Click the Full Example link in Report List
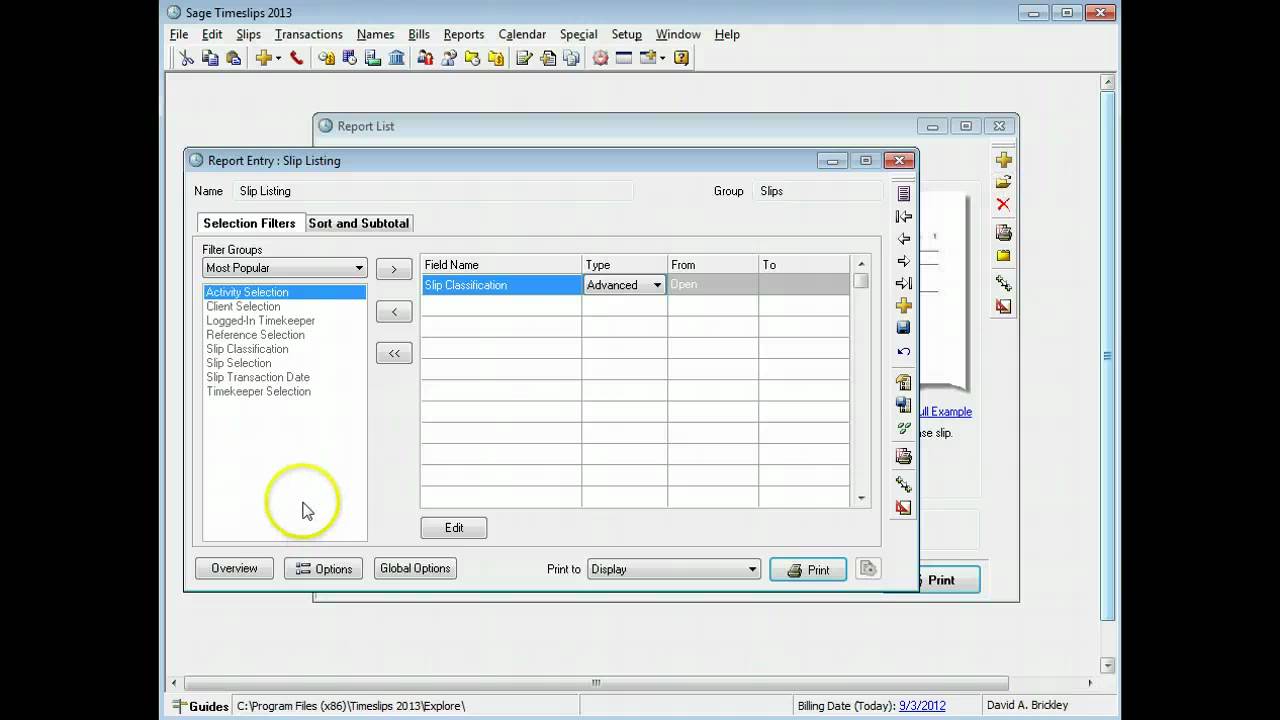This screenshot has width=1280, height=720. coord(945,411)
